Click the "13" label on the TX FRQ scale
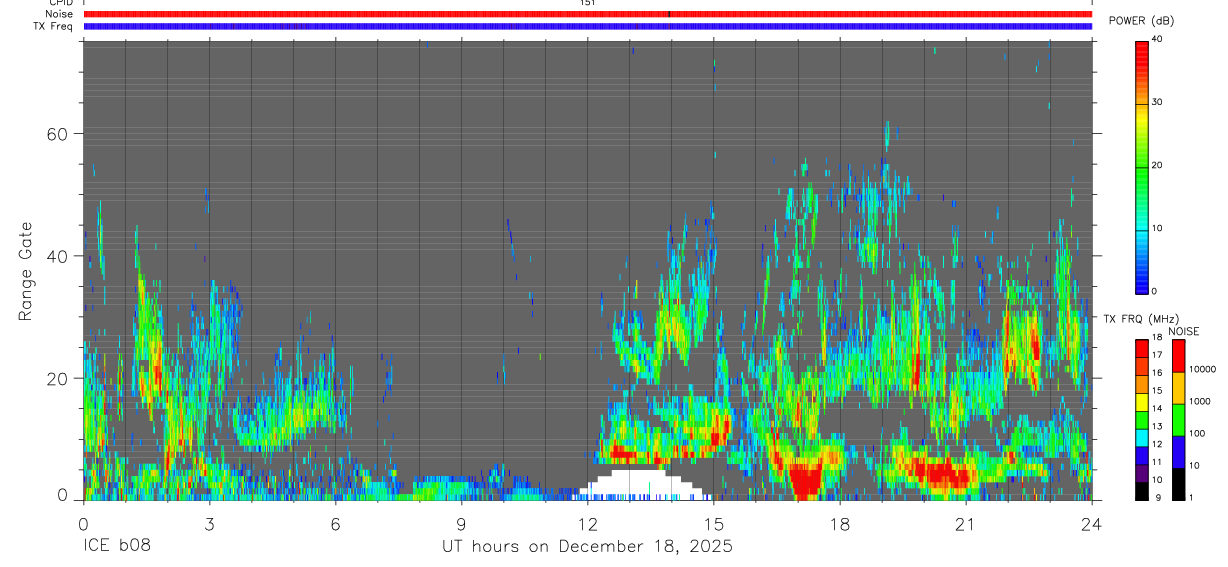The width and height of the screenshot is (1228, 567). click(1157, 426)
